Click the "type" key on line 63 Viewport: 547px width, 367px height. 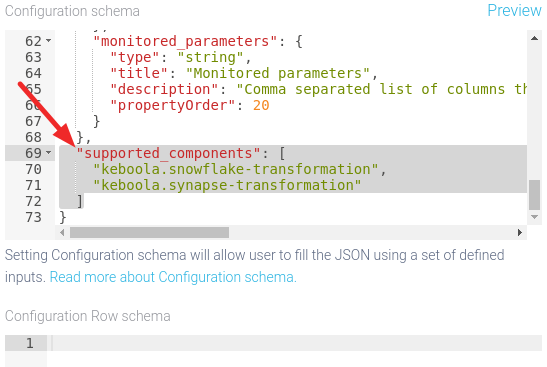pos(135,57)
